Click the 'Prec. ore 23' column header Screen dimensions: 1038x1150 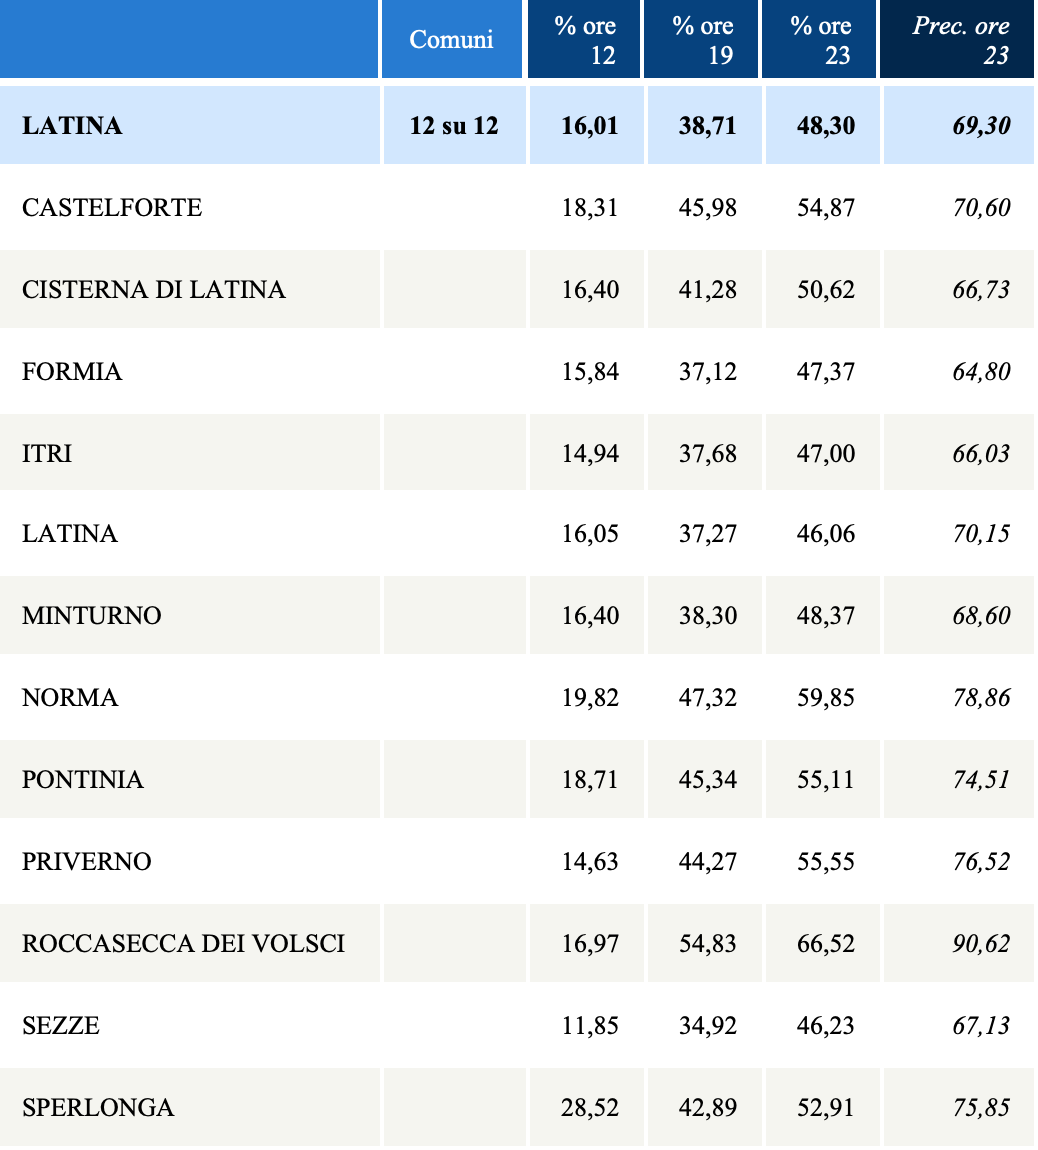tap(959, 40)
